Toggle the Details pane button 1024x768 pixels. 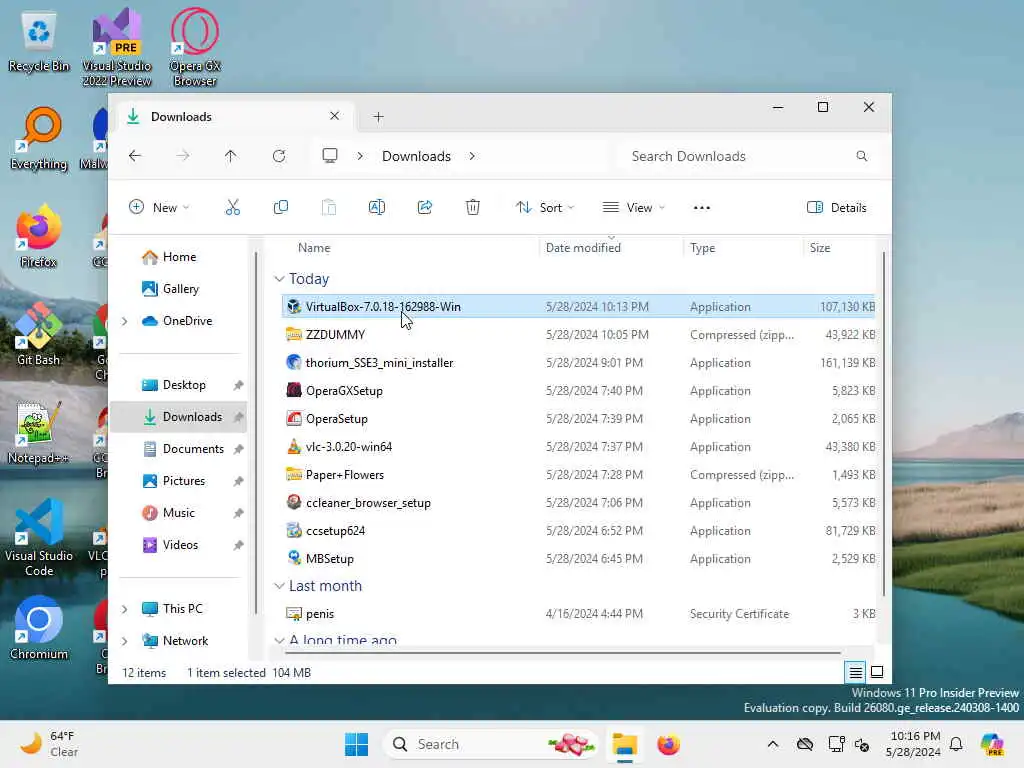837,208
